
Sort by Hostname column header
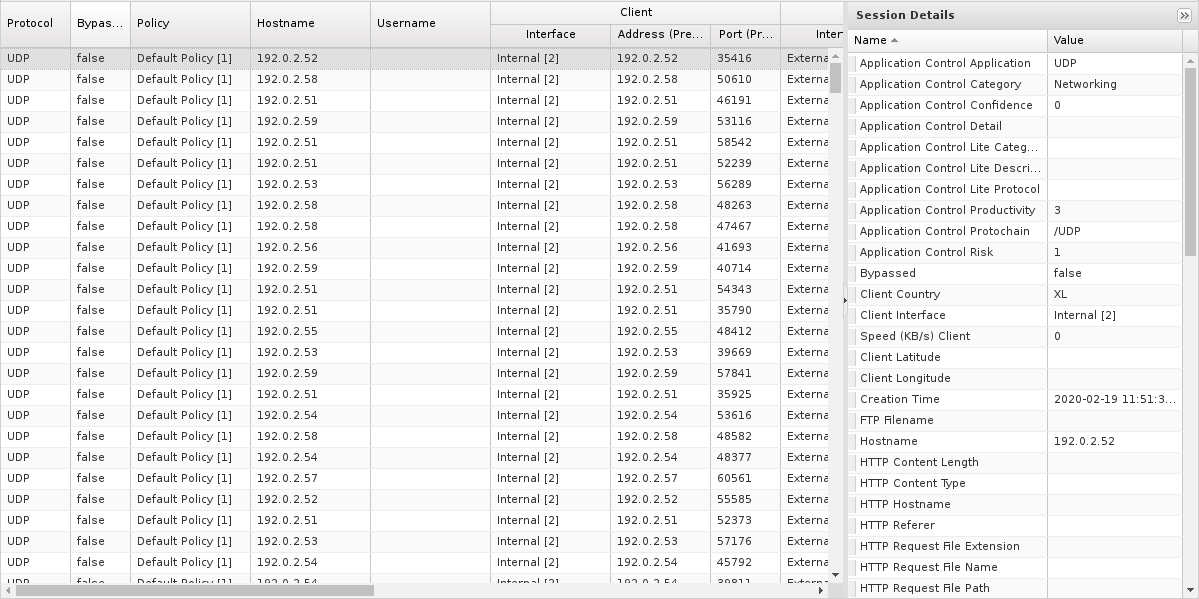click(x=310, y=24)
